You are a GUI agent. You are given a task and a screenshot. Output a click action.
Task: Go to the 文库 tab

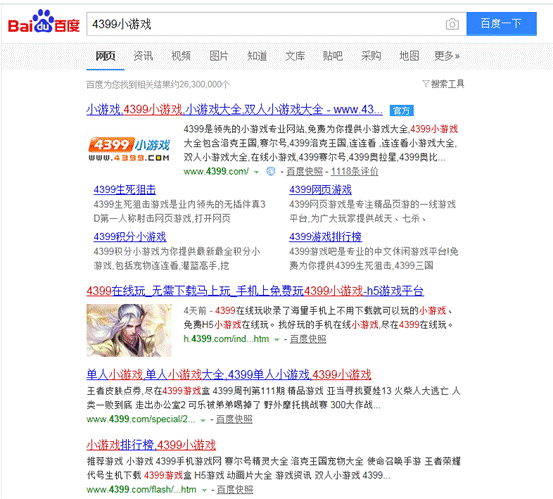[295, 56]
